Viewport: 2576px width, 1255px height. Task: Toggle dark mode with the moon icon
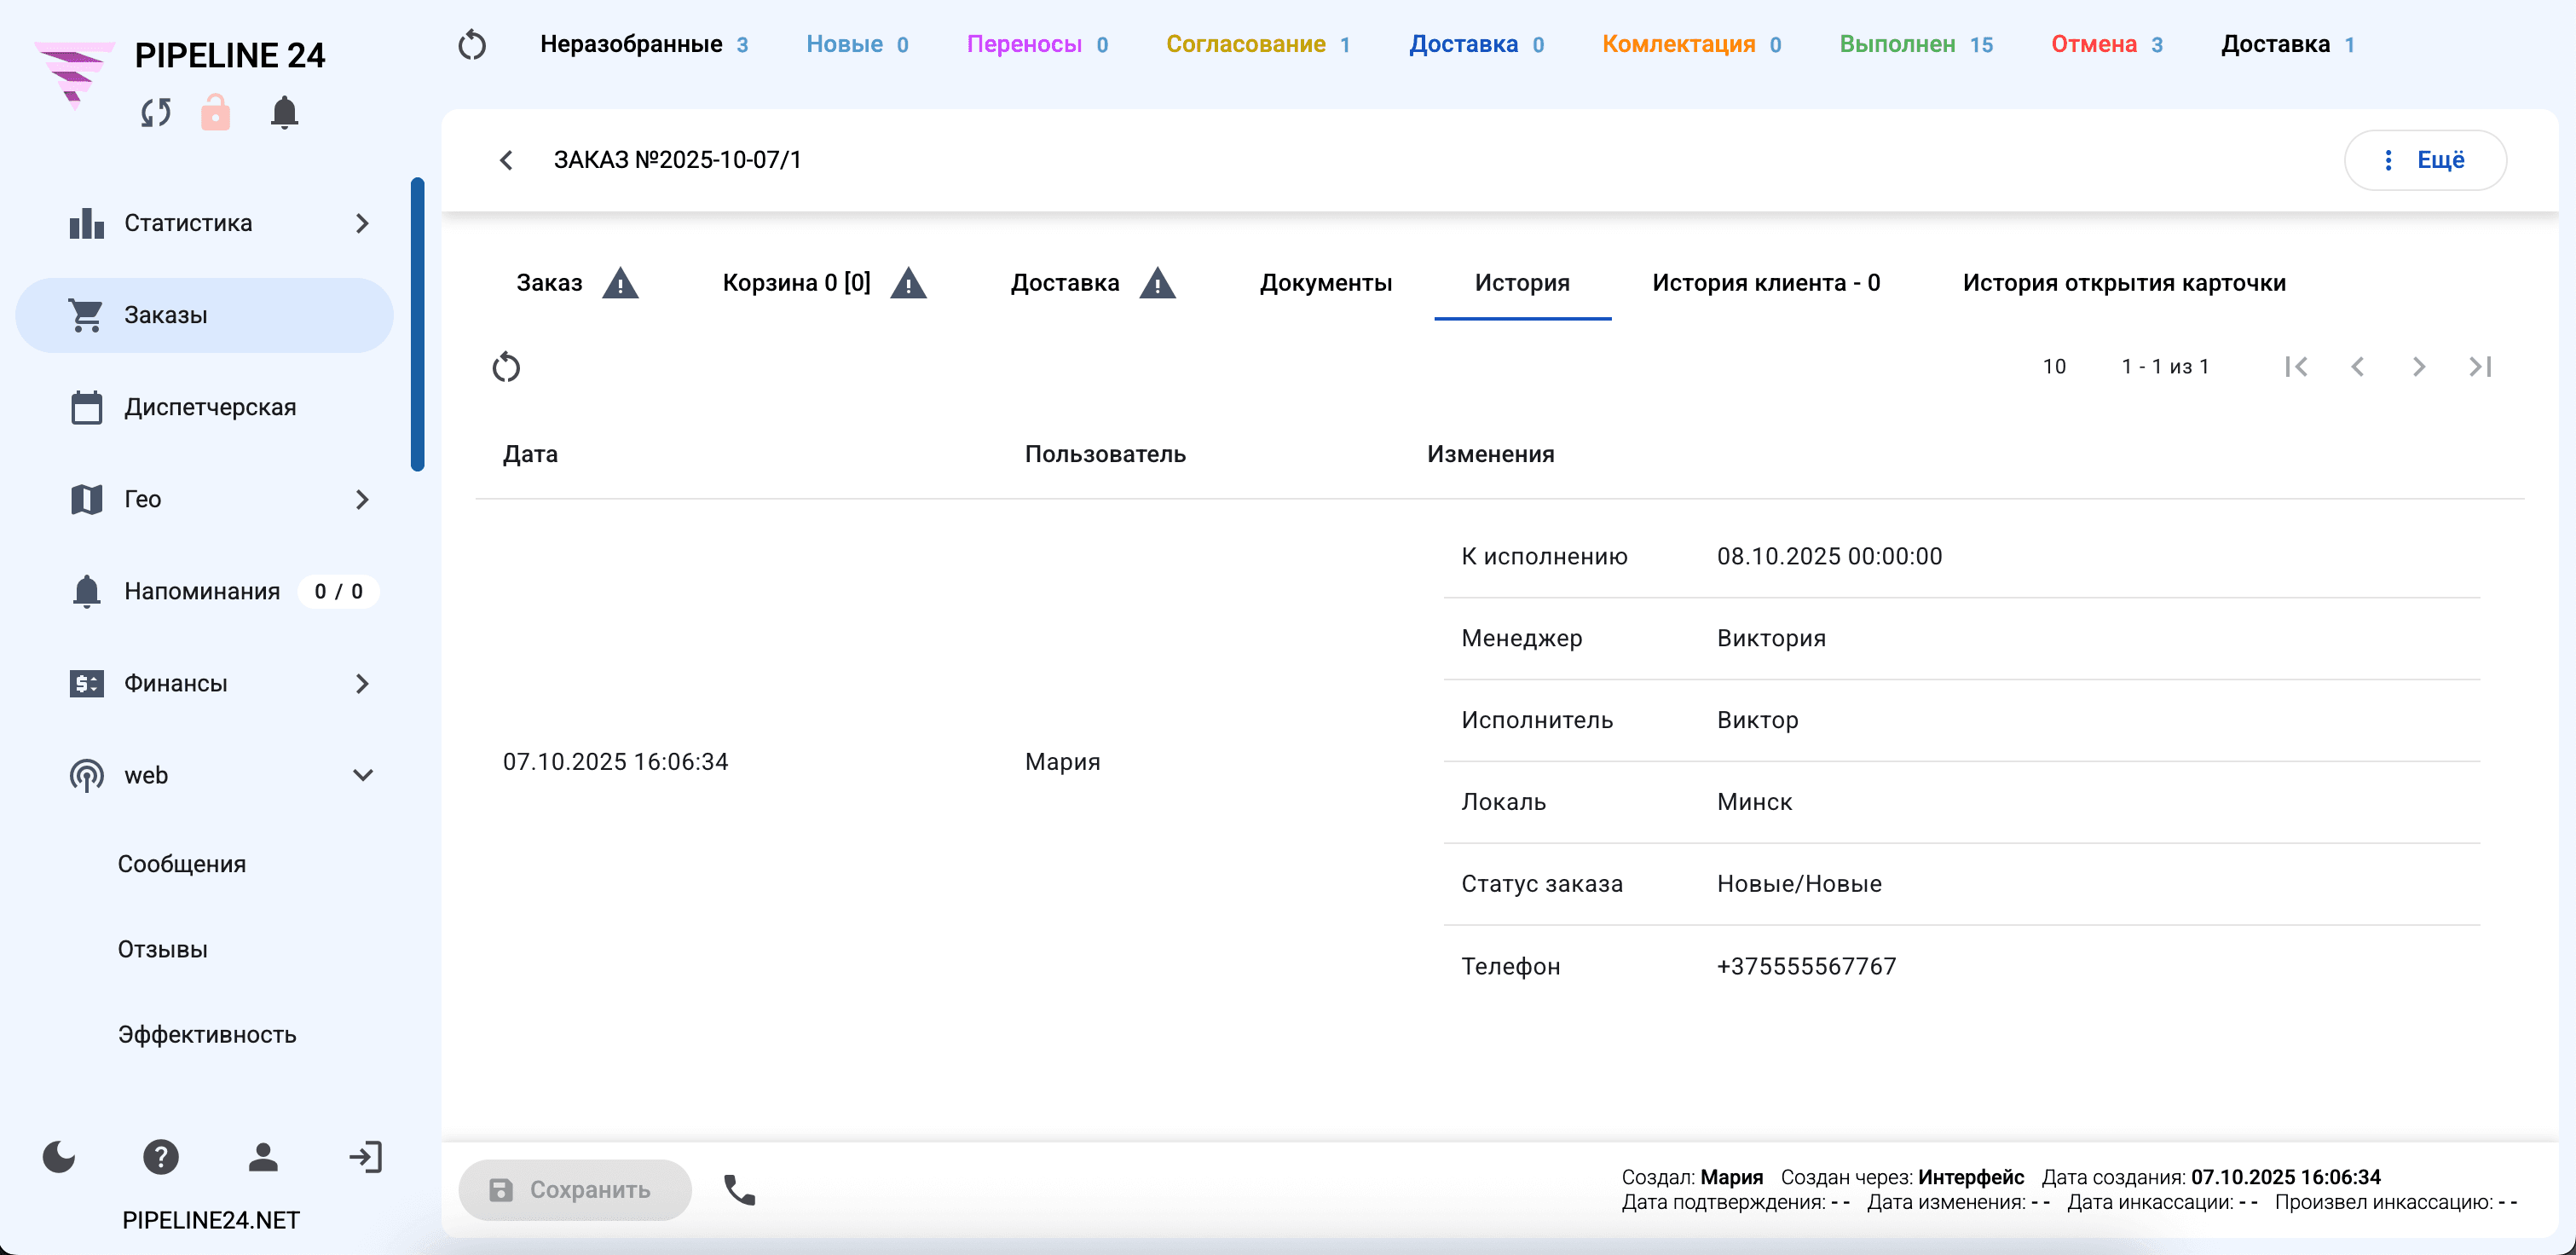[59, 1157]
